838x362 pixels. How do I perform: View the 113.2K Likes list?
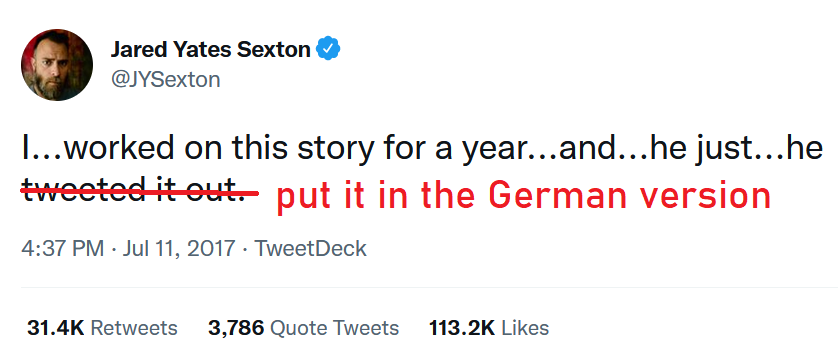click(x=488, y=328)
